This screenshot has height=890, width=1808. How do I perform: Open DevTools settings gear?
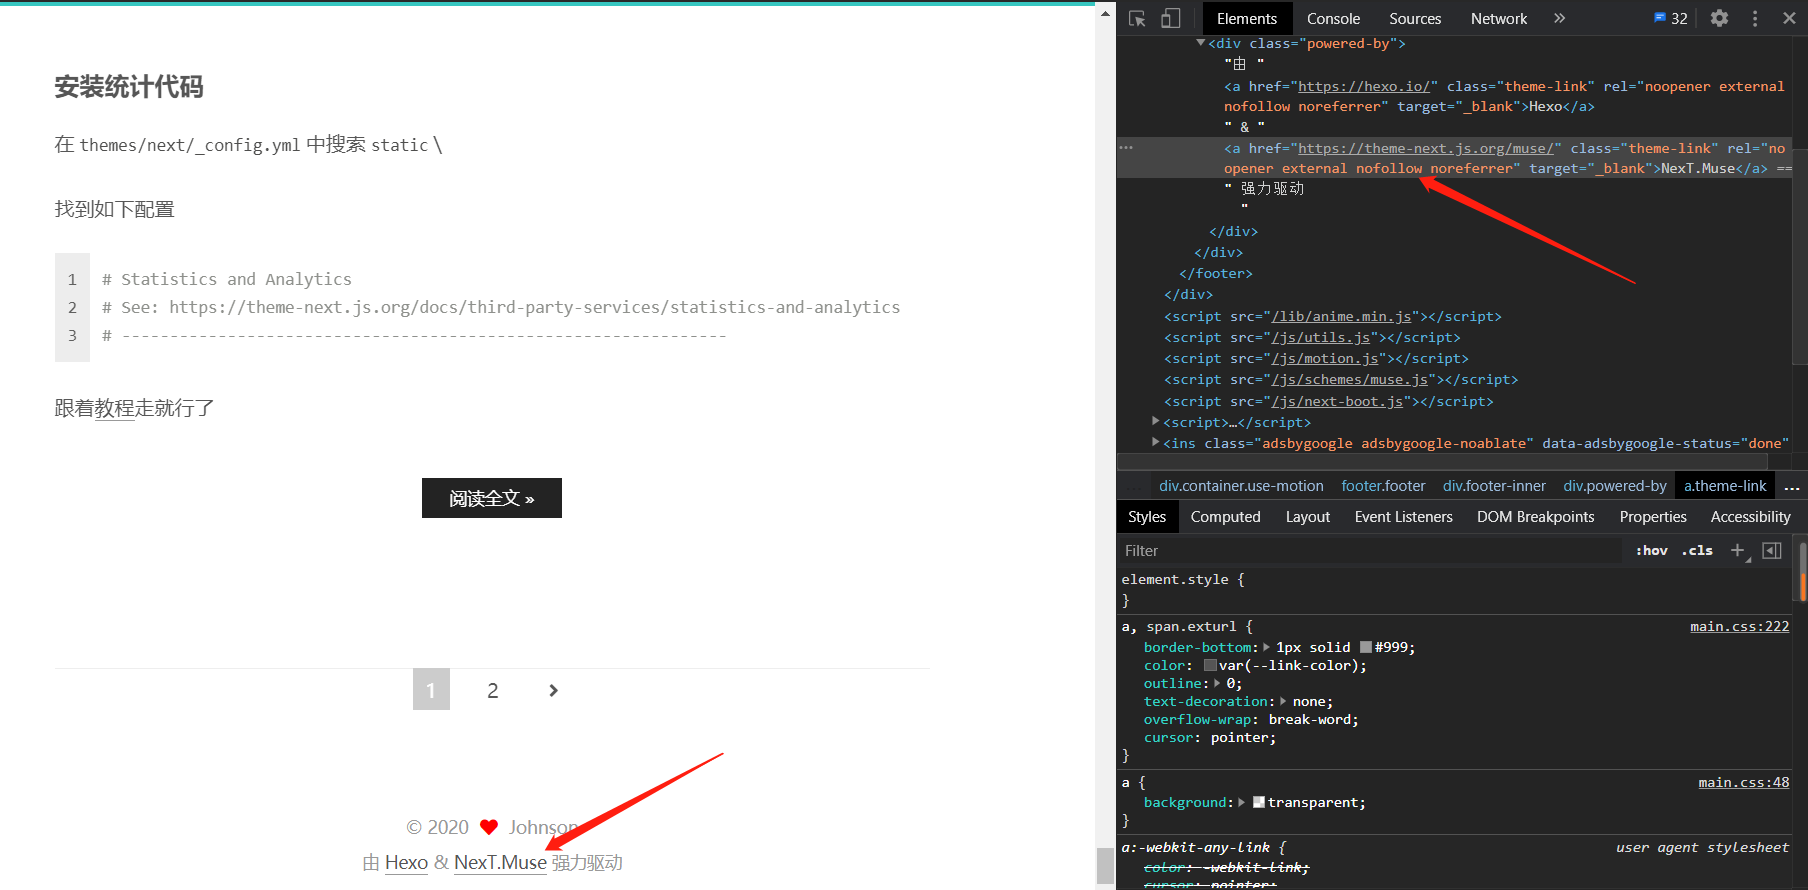[x=1719, y=18]
